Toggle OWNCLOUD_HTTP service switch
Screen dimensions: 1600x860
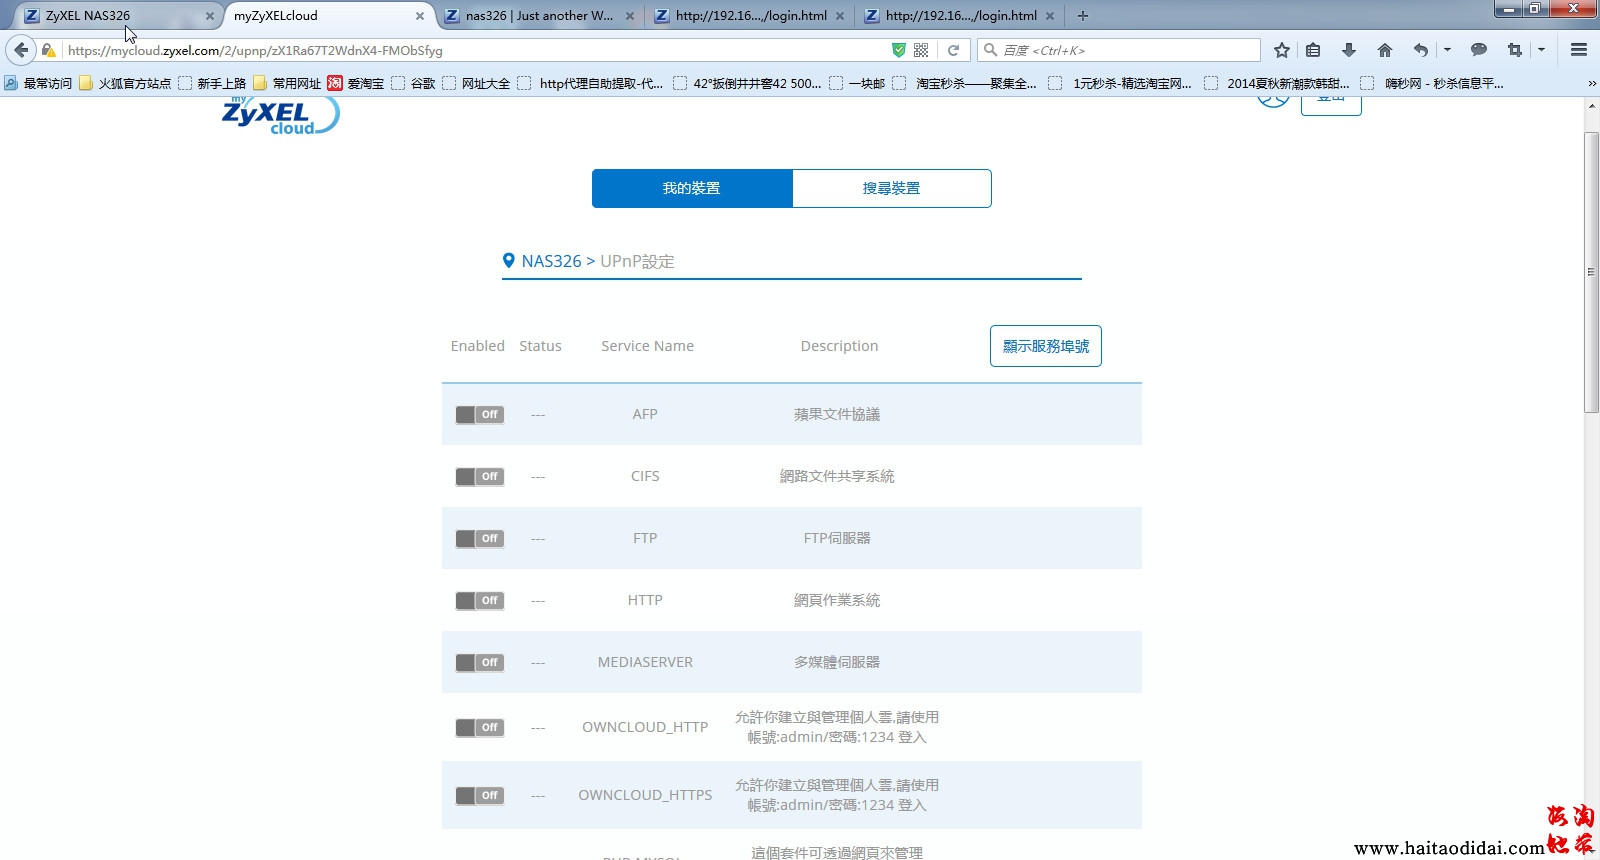coord(480,727)
